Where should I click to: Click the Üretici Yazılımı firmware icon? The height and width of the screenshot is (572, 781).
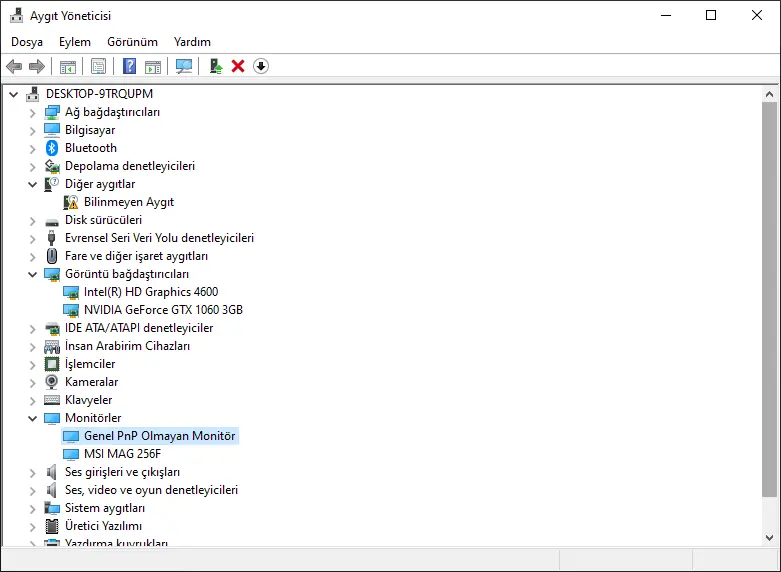click(x=52, y=526)
